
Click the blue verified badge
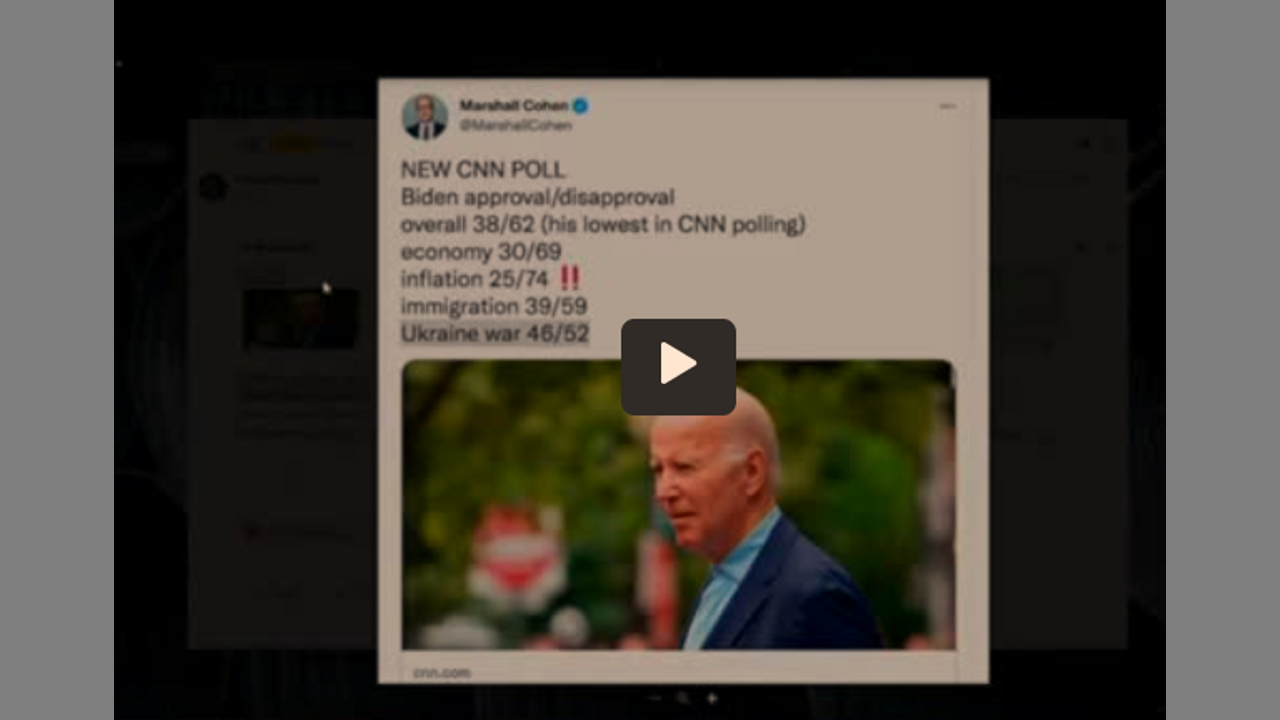(x=580, y=105)
